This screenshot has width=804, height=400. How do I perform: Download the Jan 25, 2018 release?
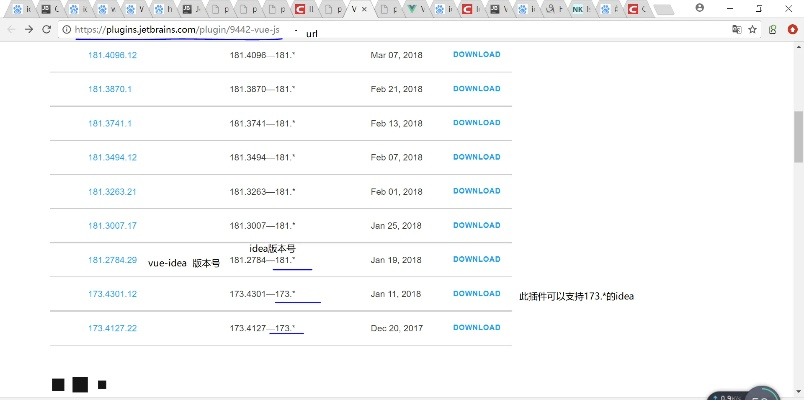pos(477,225)
